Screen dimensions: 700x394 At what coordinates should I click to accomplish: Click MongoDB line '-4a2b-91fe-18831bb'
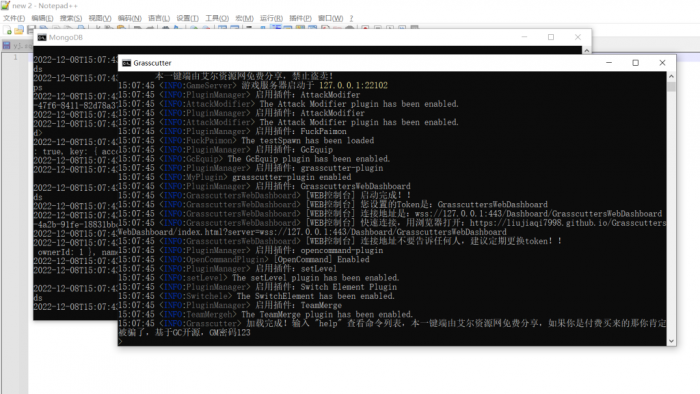coord(75,224)
